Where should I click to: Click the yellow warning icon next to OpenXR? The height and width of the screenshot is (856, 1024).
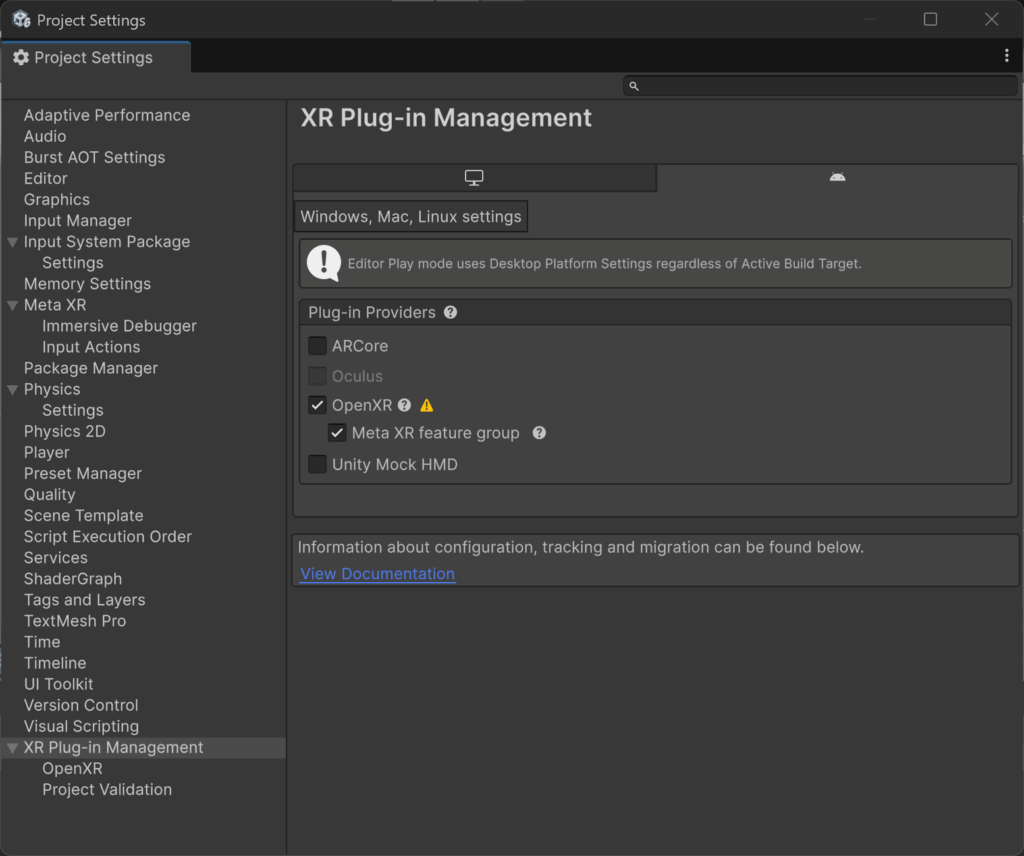tap(426, 405)
